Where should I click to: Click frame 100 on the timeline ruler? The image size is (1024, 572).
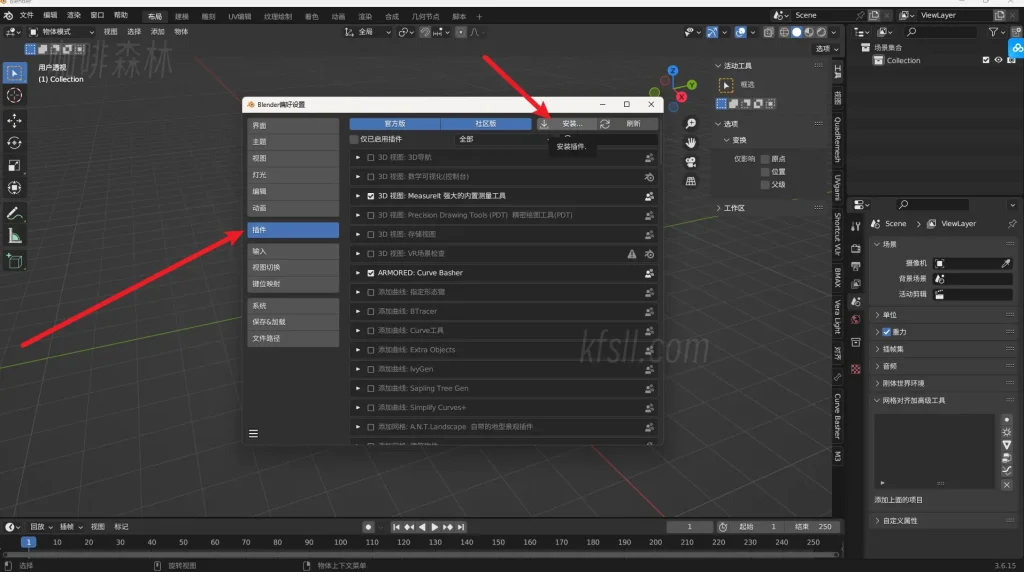[x=341, y=542]
